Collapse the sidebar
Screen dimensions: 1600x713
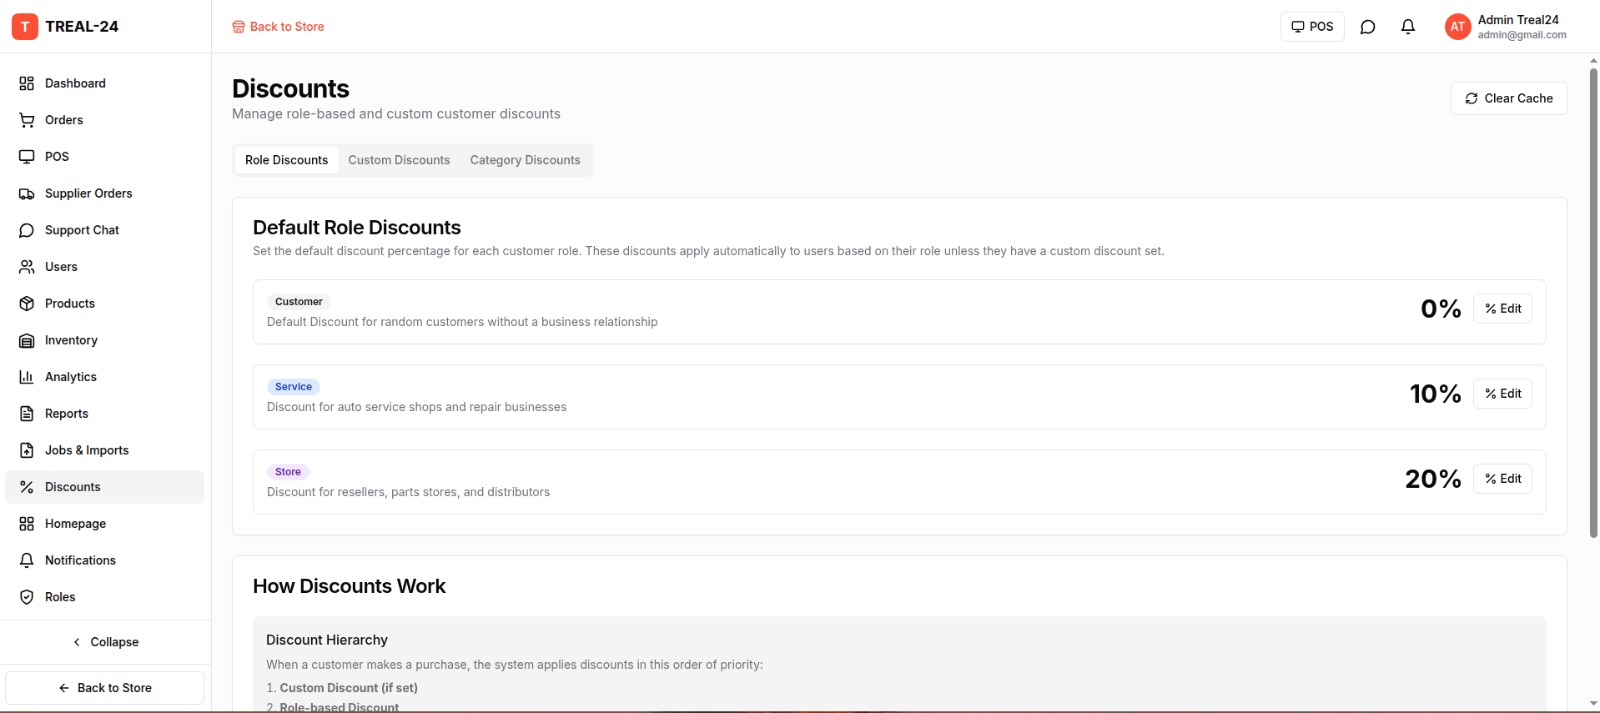pos(105,642)
